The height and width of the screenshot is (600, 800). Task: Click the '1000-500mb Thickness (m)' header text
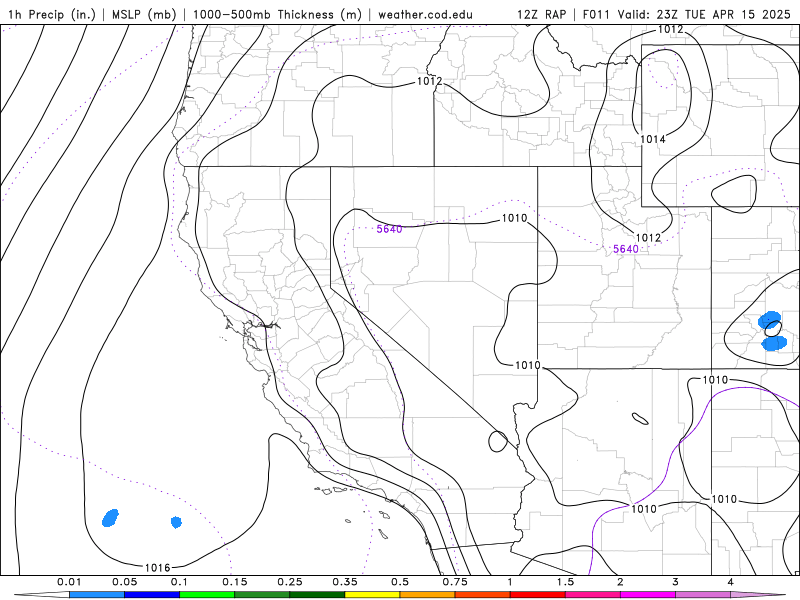coord(277,15)
